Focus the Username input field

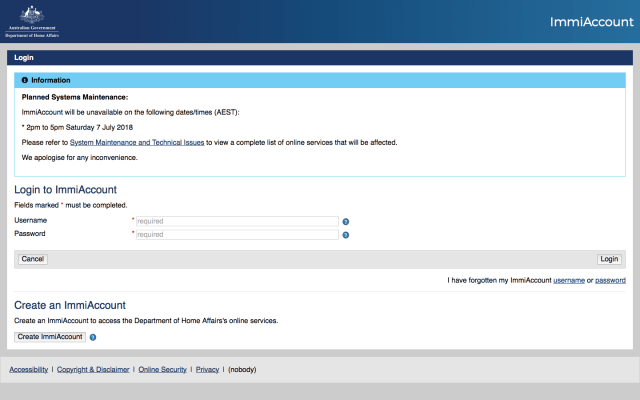[x=237, y=221]
